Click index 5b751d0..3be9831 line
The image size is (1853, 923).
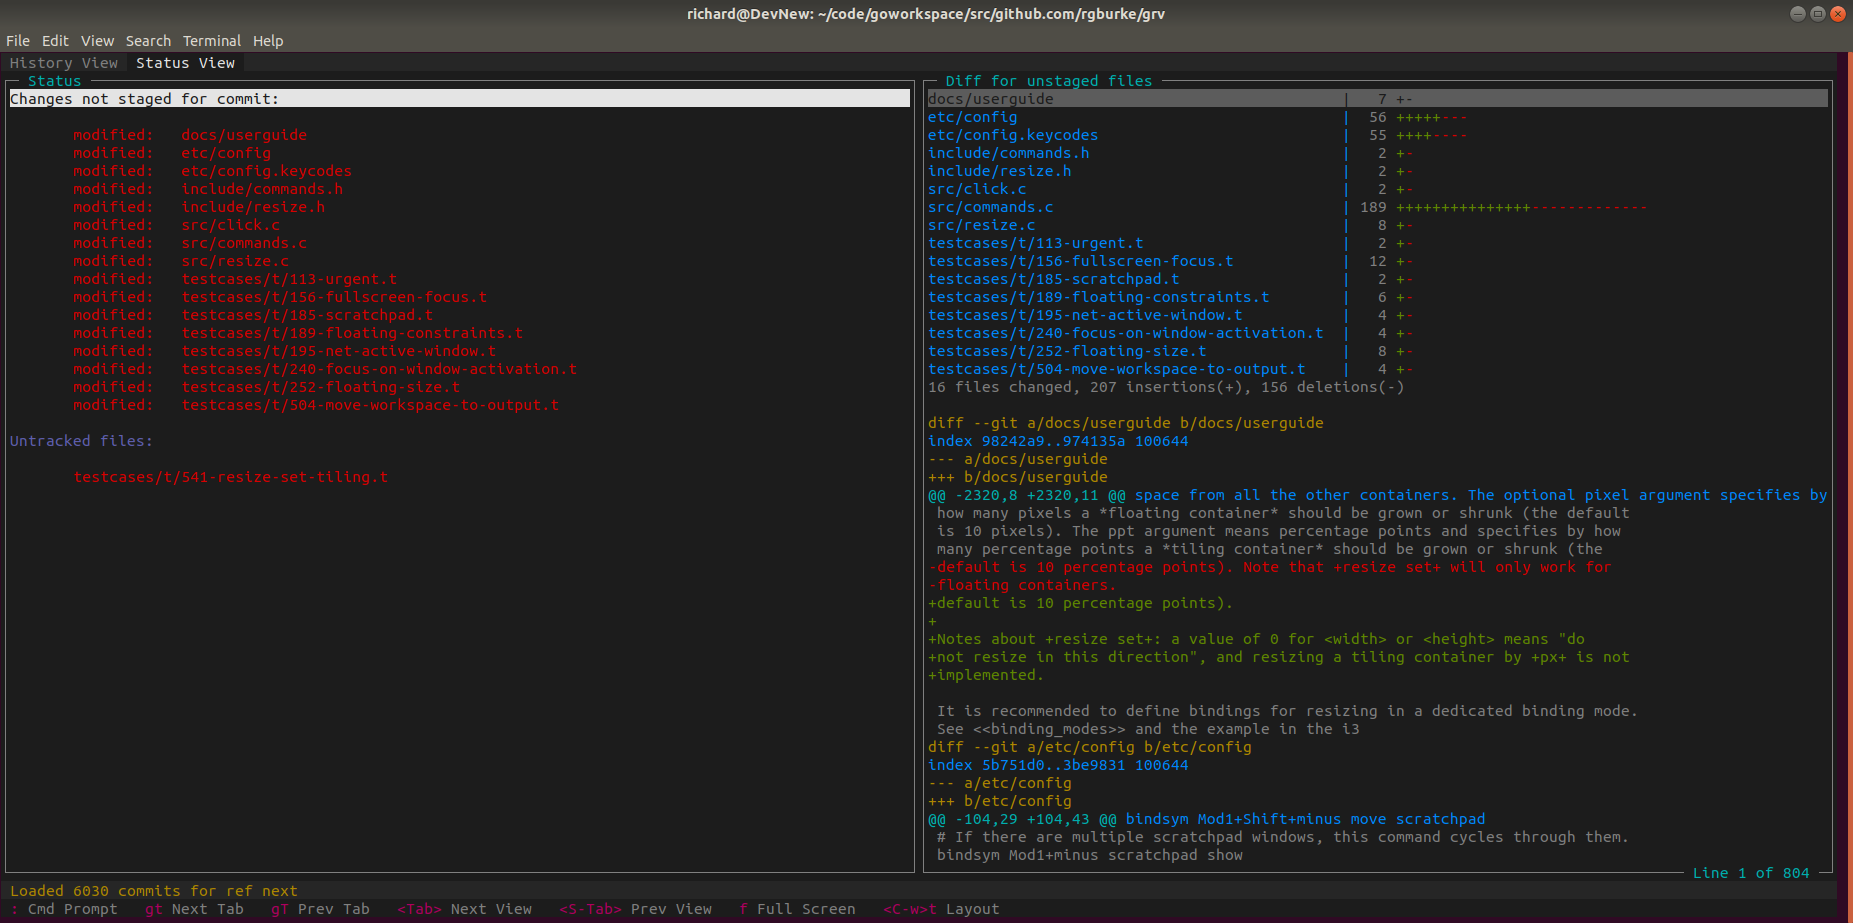pyautogui.click(x=1058, y=765)
